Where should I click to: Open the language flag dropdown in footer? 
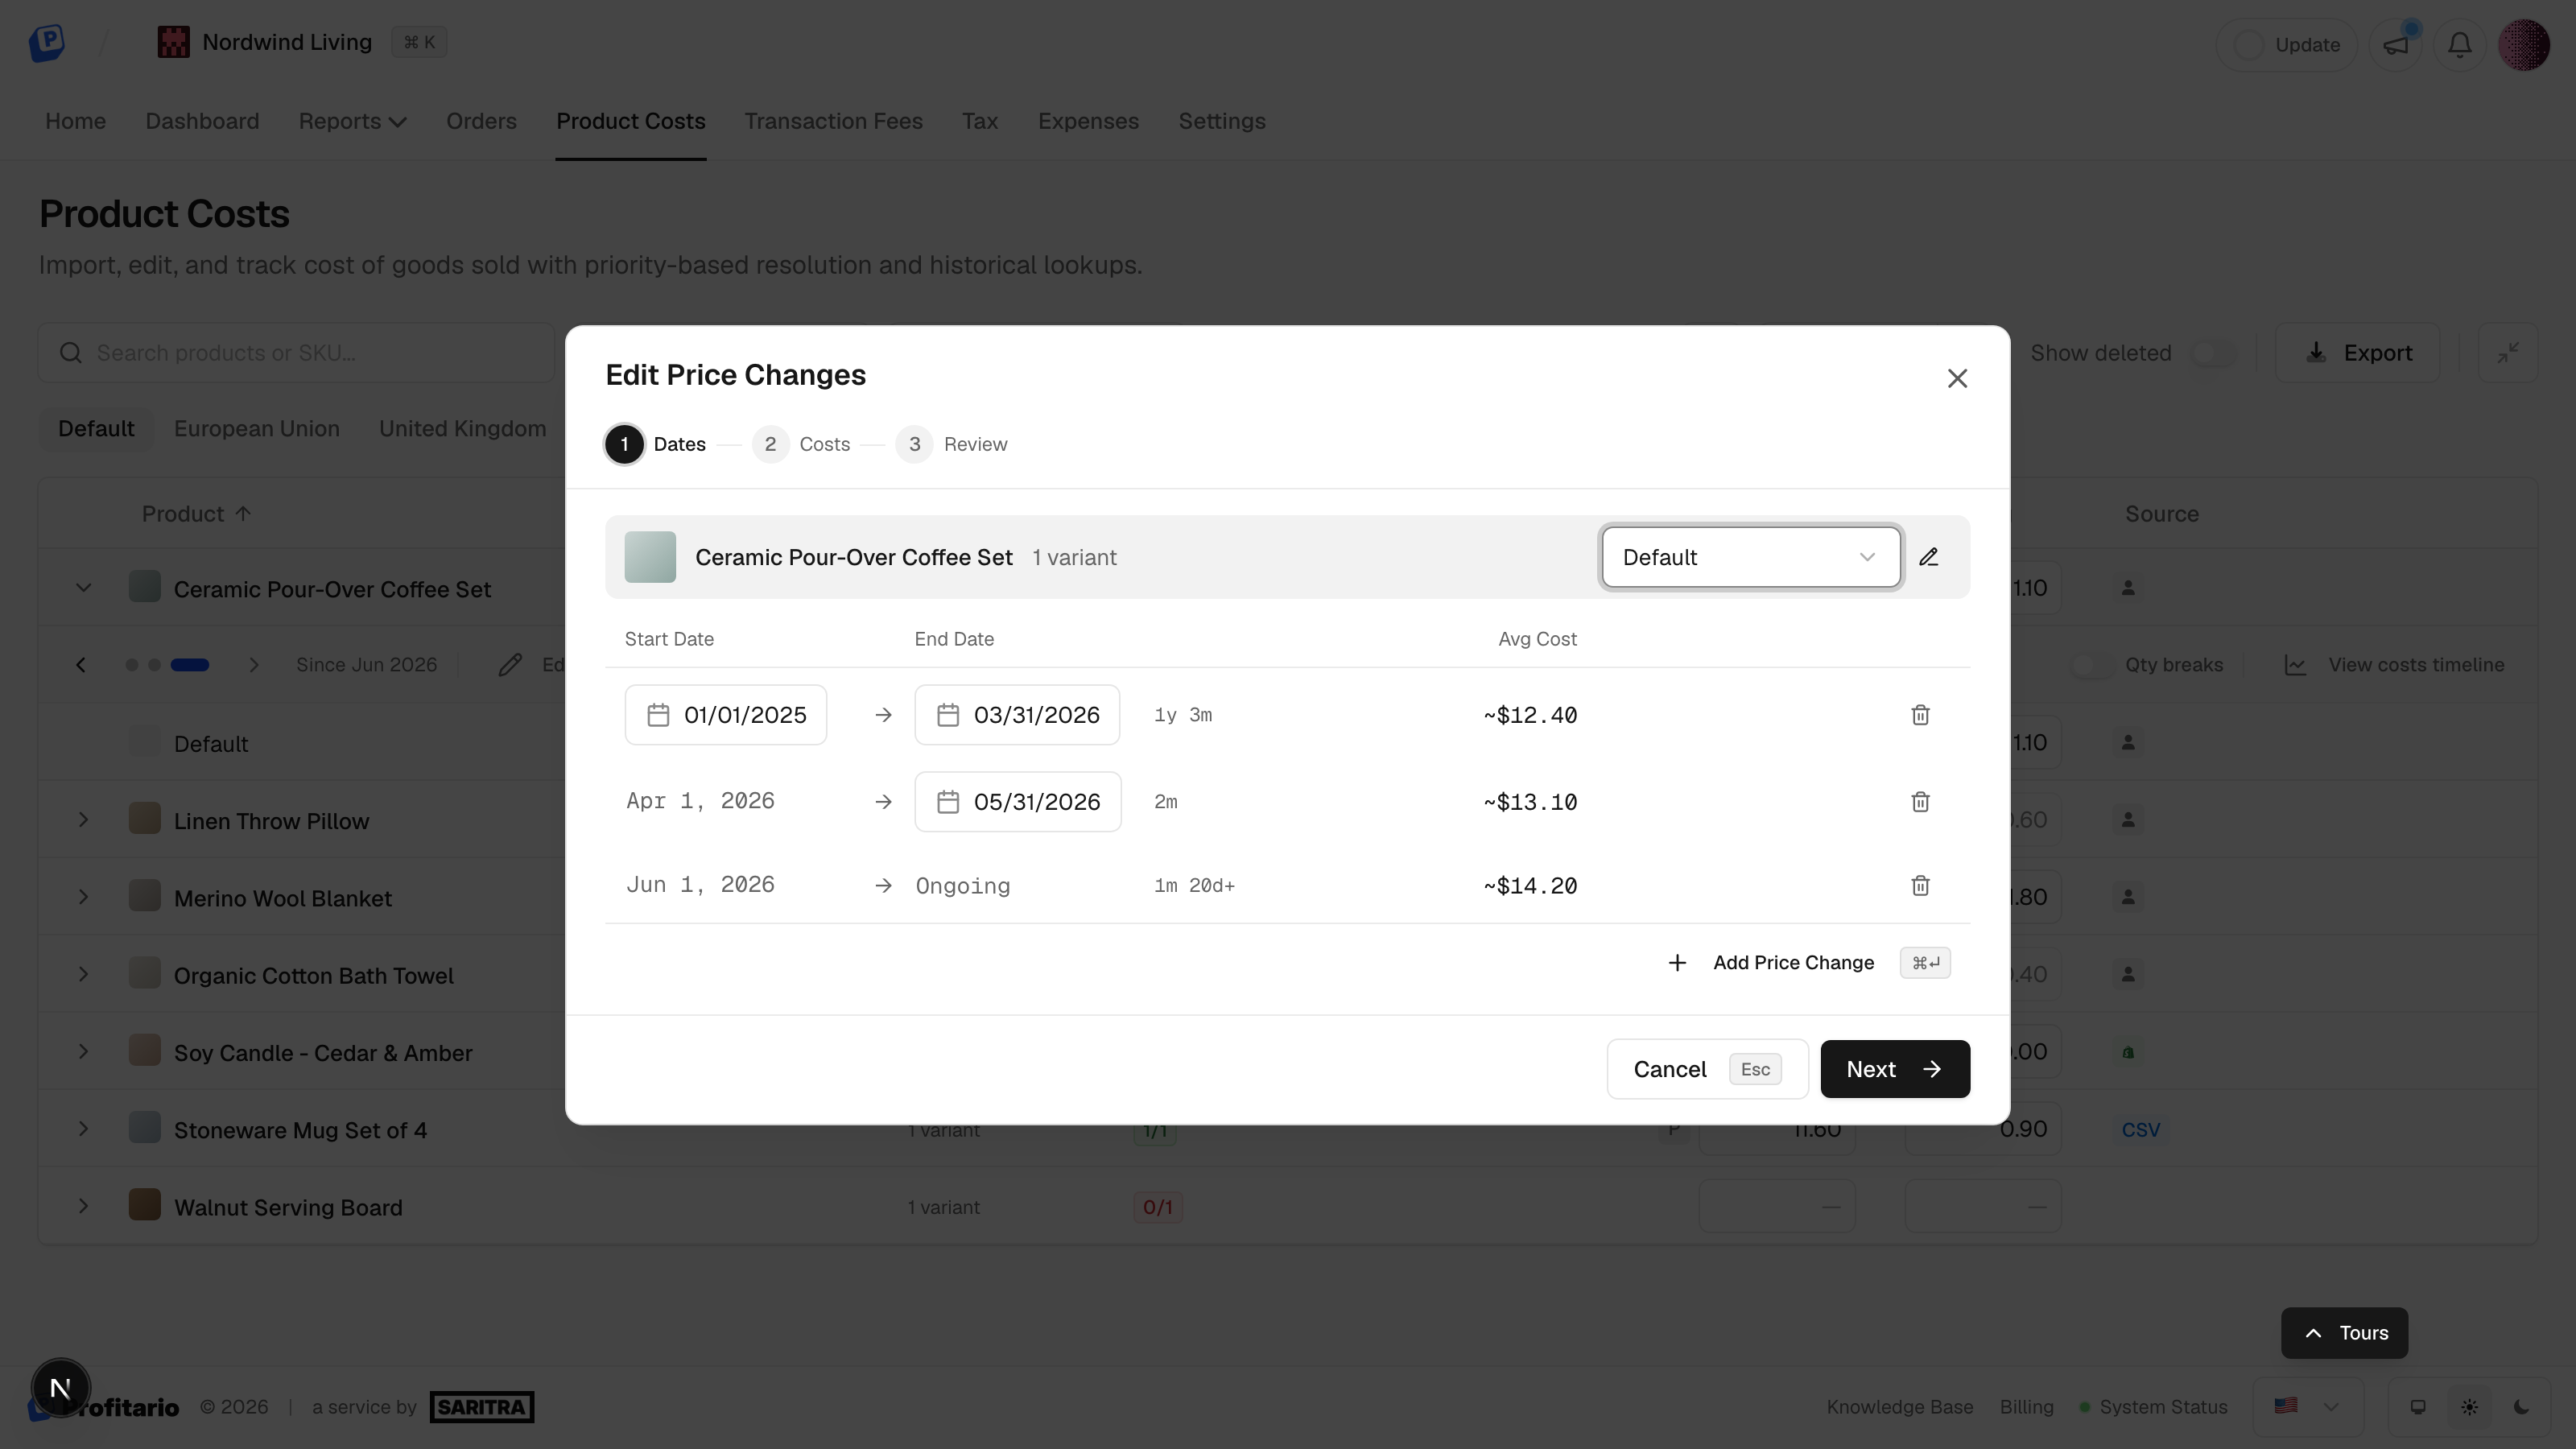coord(2307,1407)
